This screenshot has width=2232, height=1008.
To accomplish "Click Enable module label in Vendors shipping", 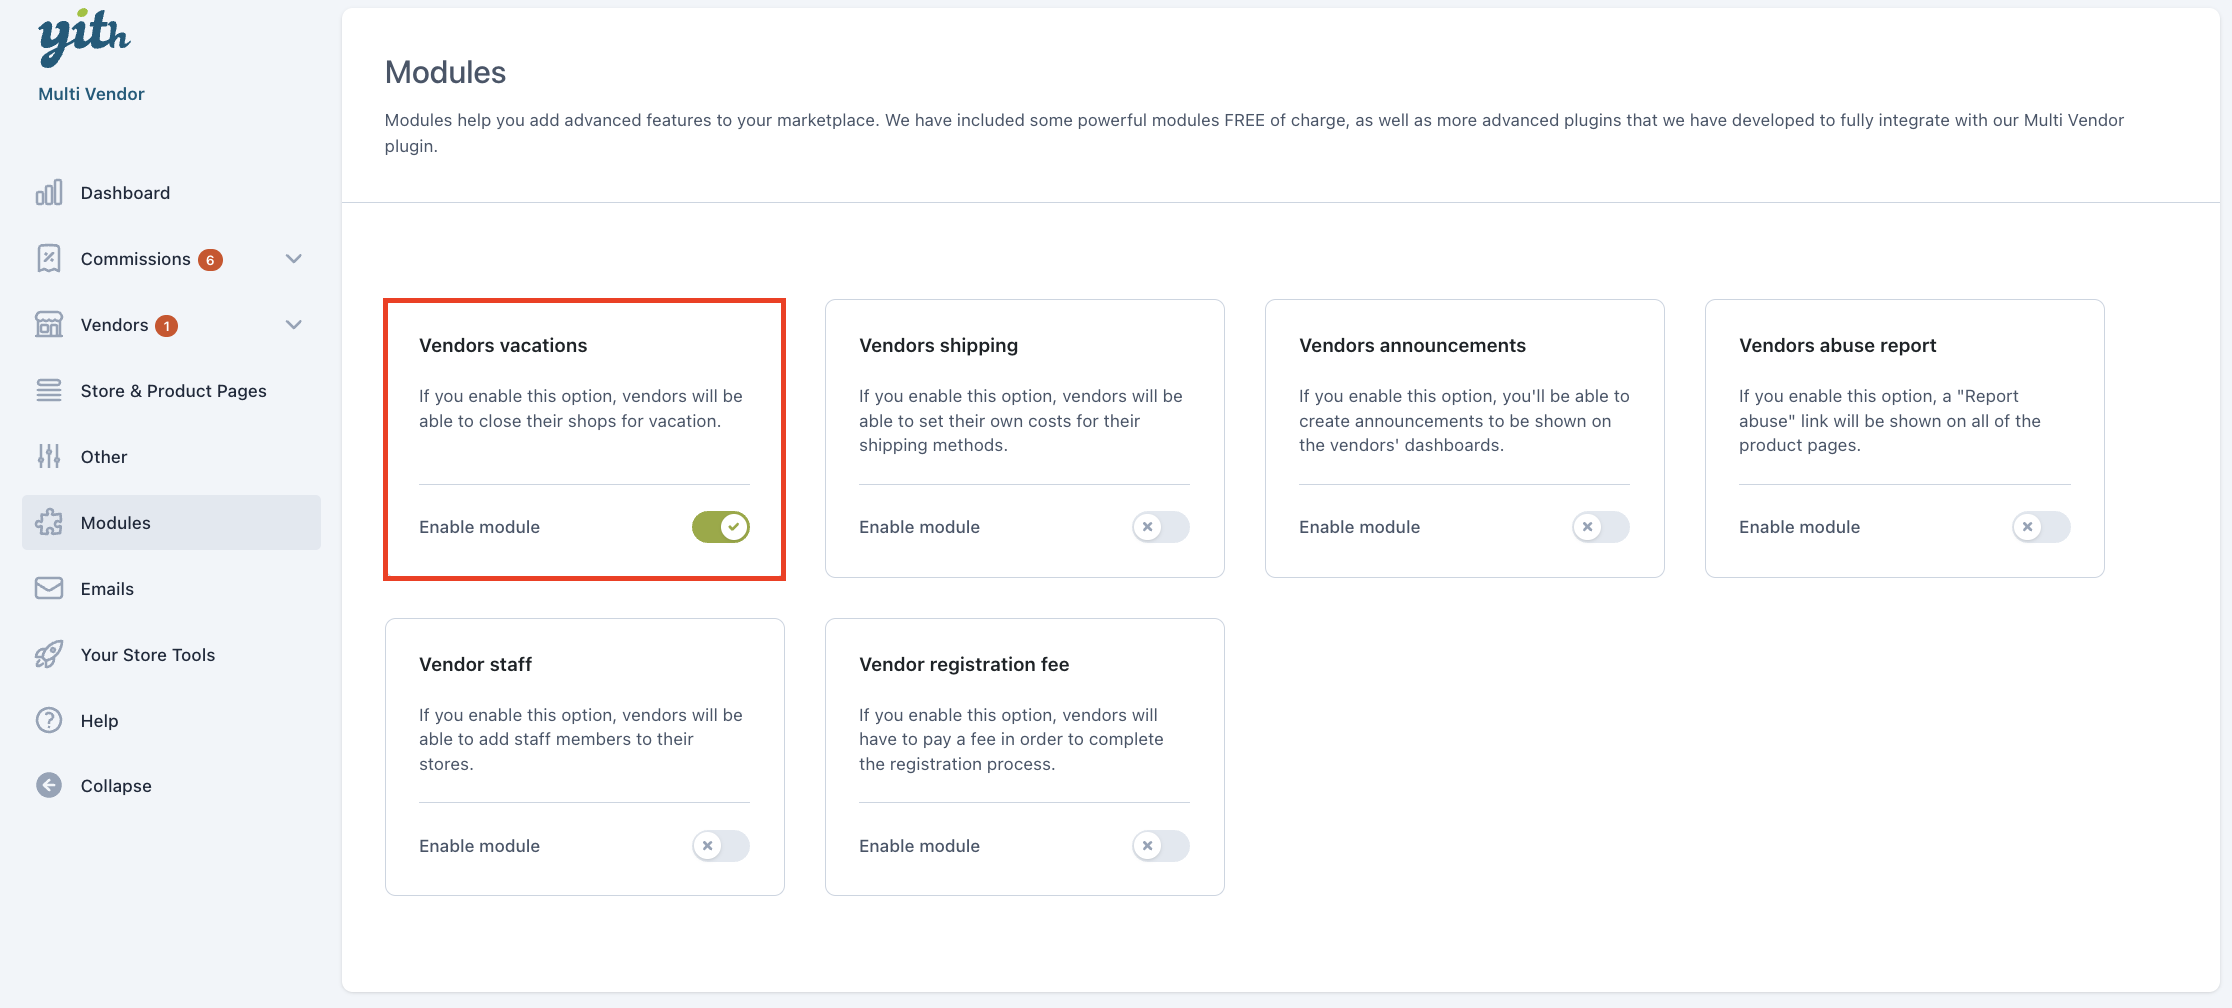I will click(x=919, y=527).
